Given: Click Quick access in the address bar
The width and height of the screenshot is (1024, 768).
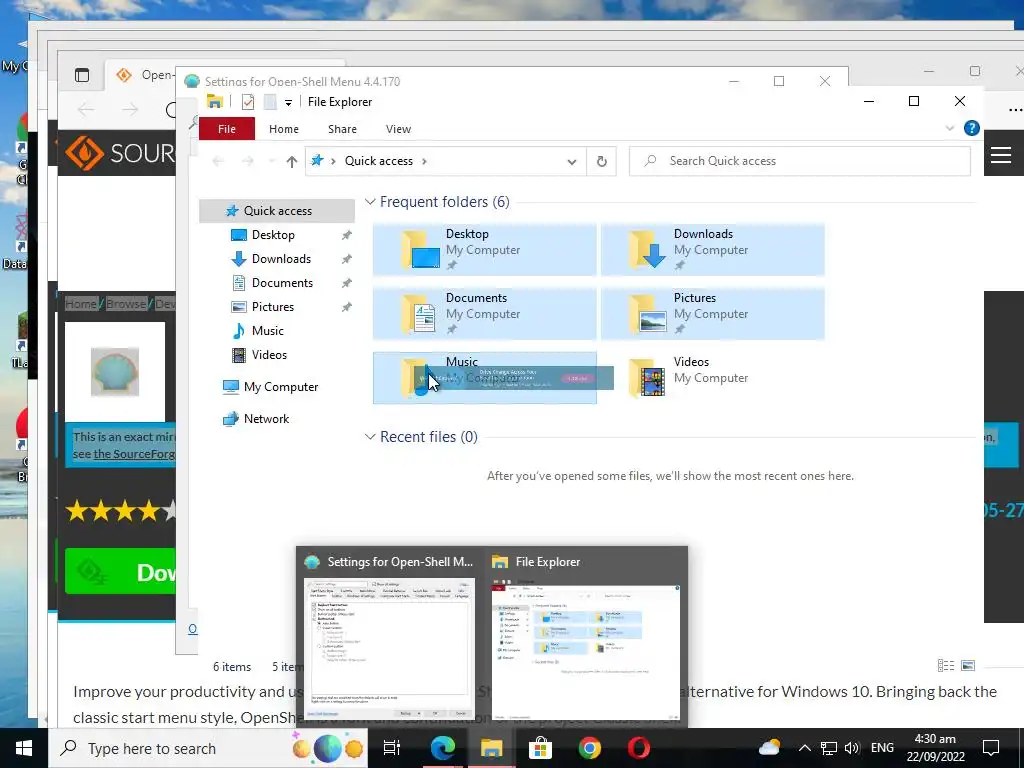Looking at the screenshot, I should pos(379,161).
